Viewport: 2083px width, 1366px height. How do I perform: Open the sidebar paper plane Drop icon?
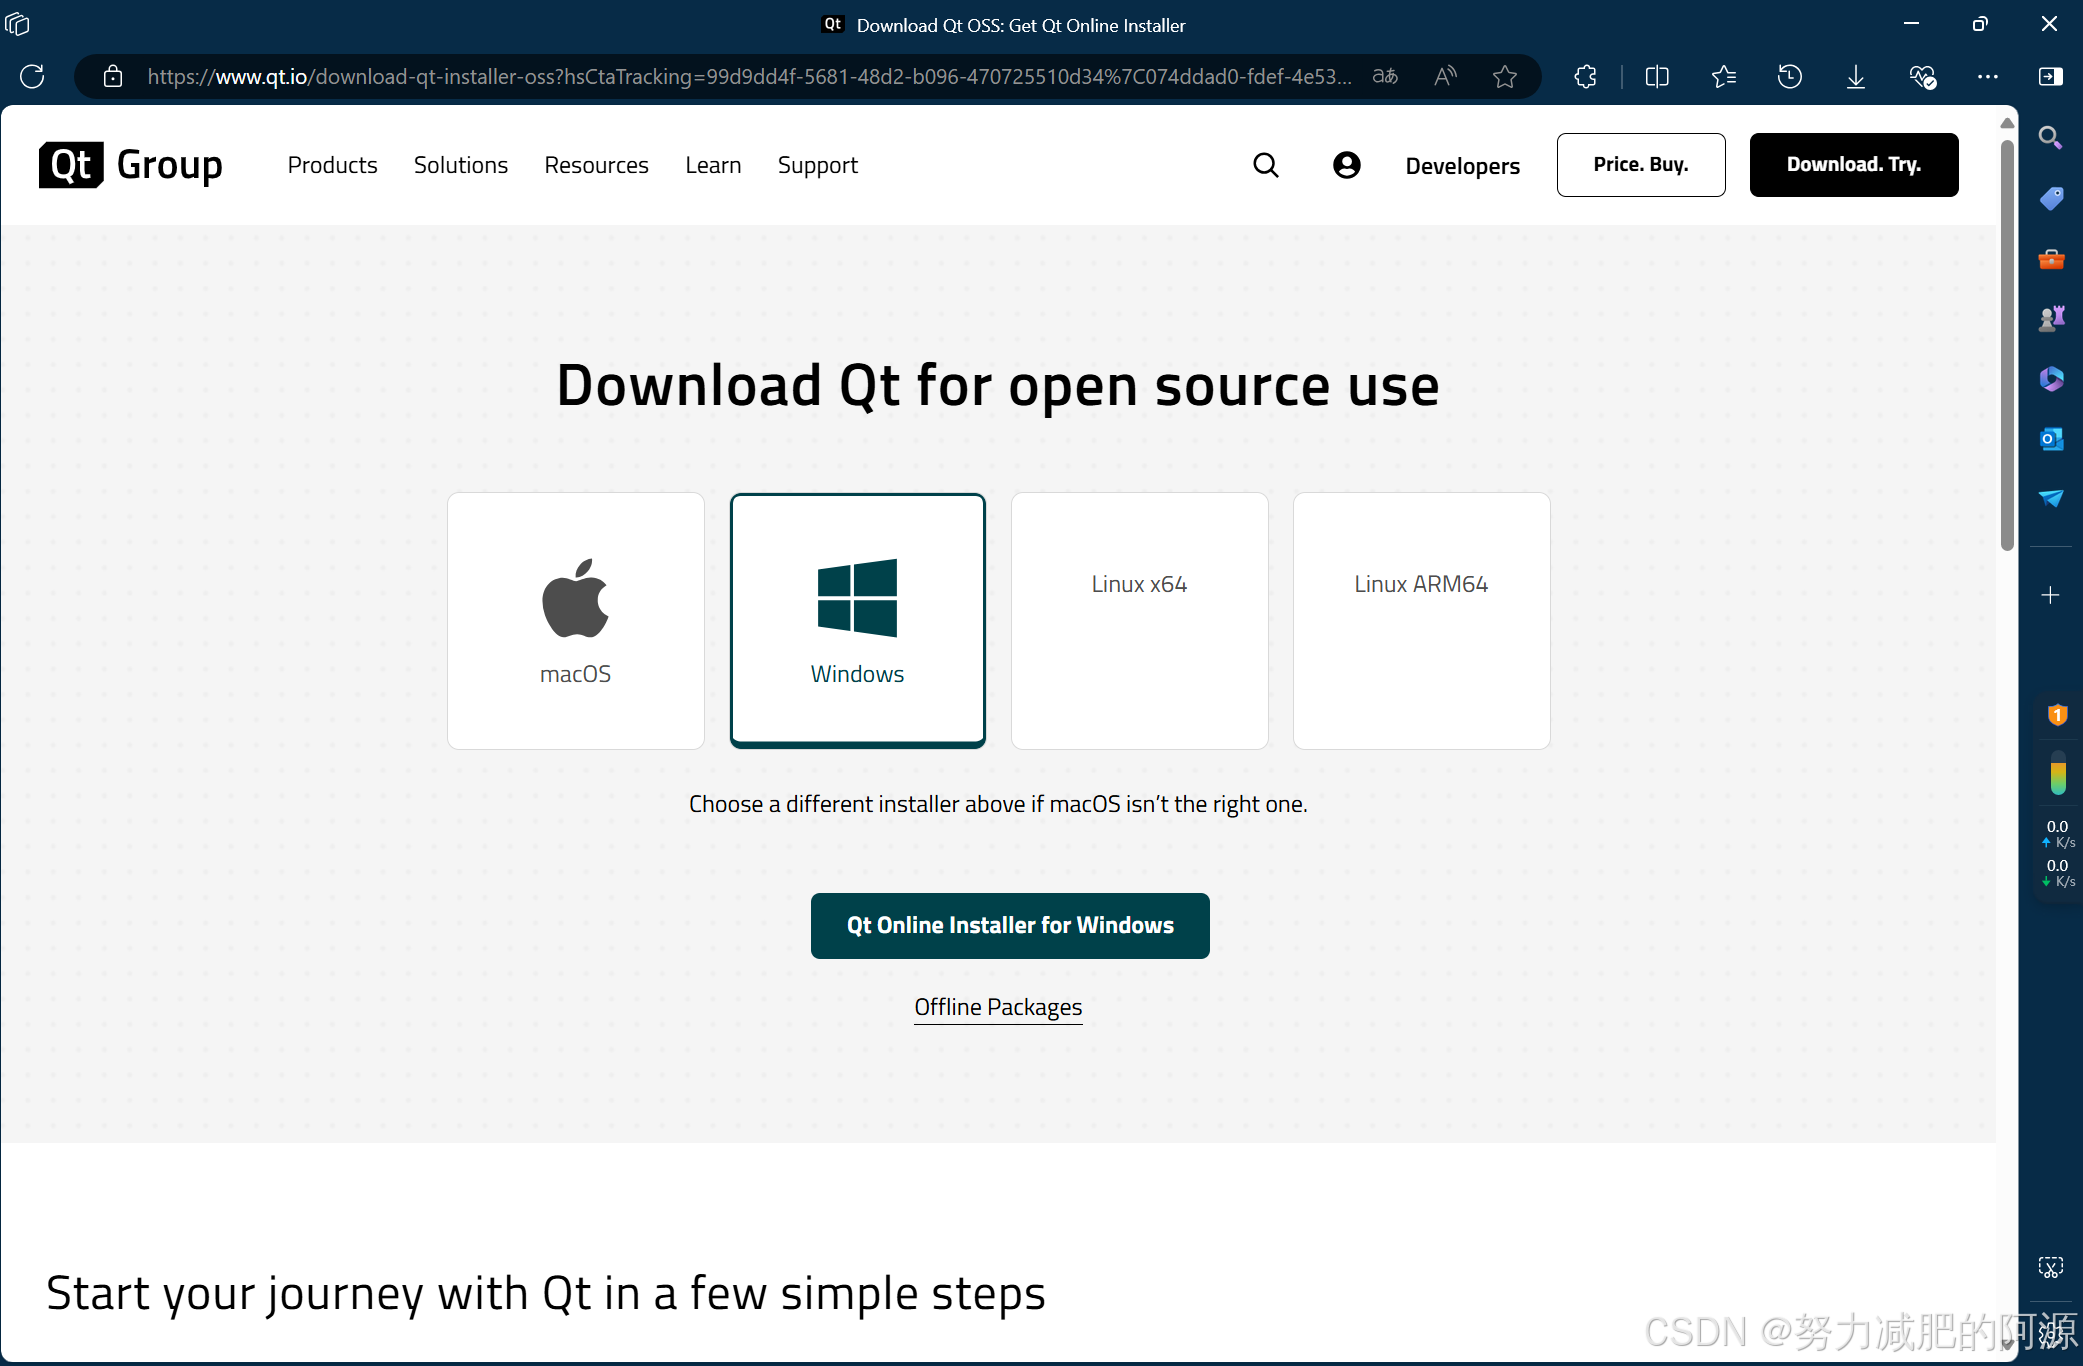coord(2050,498)
